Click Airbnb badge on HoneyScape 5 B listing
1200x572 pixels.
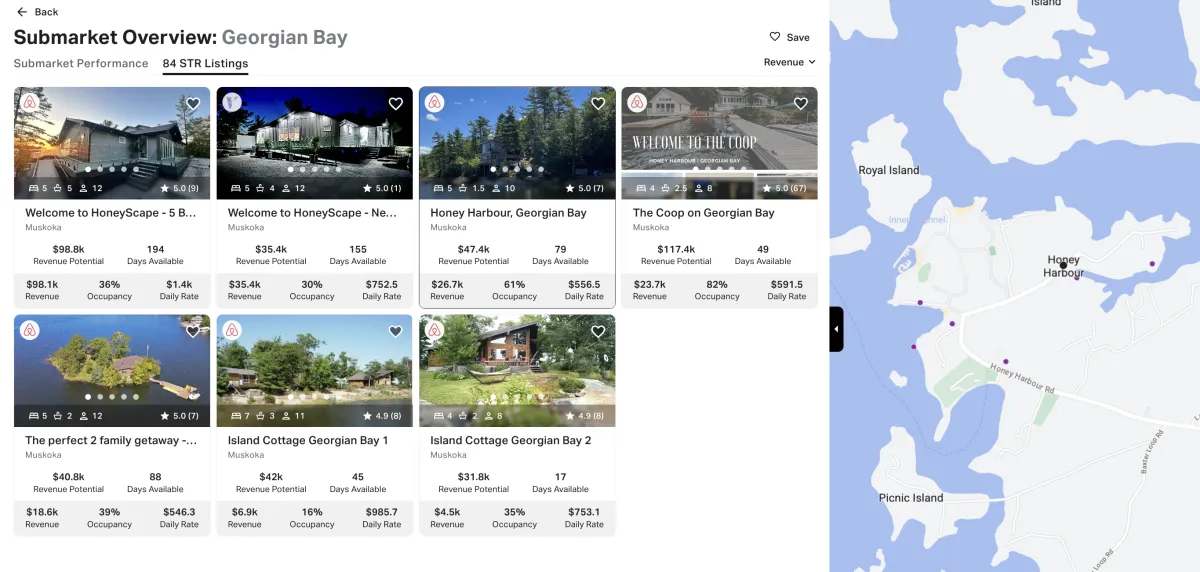30,102
